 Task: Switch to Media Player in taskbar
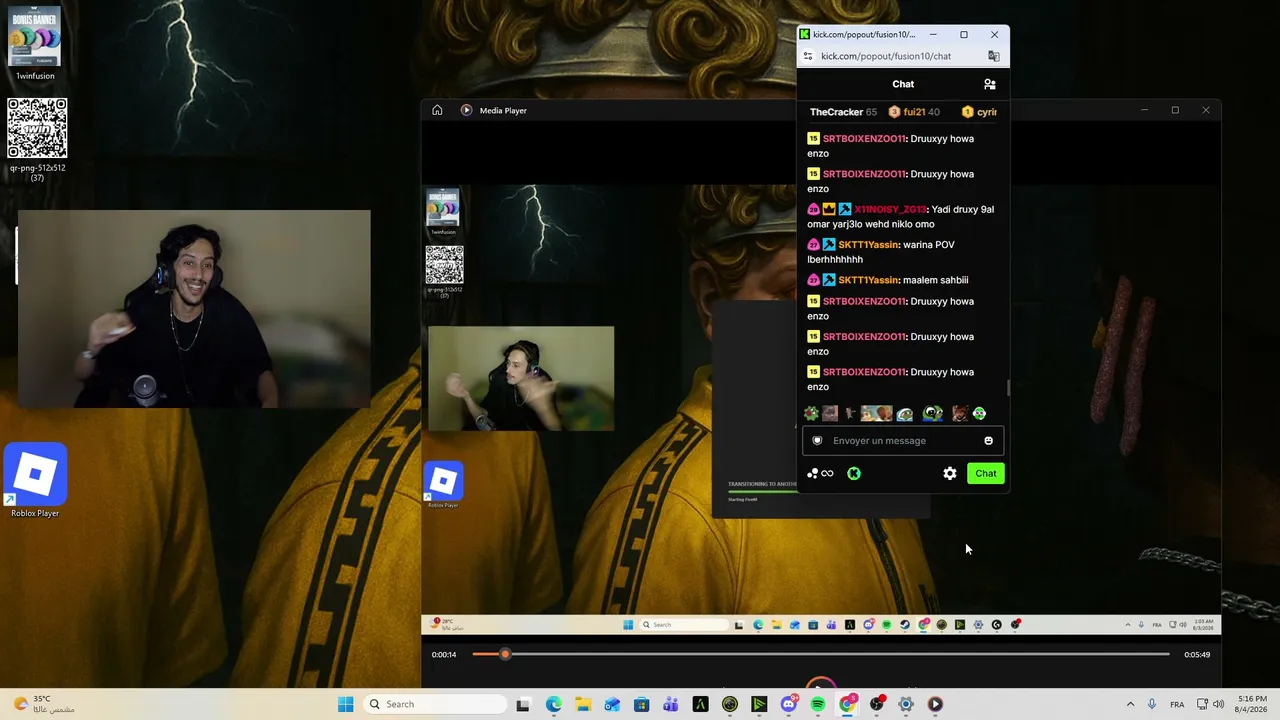[x=935, y=704]
